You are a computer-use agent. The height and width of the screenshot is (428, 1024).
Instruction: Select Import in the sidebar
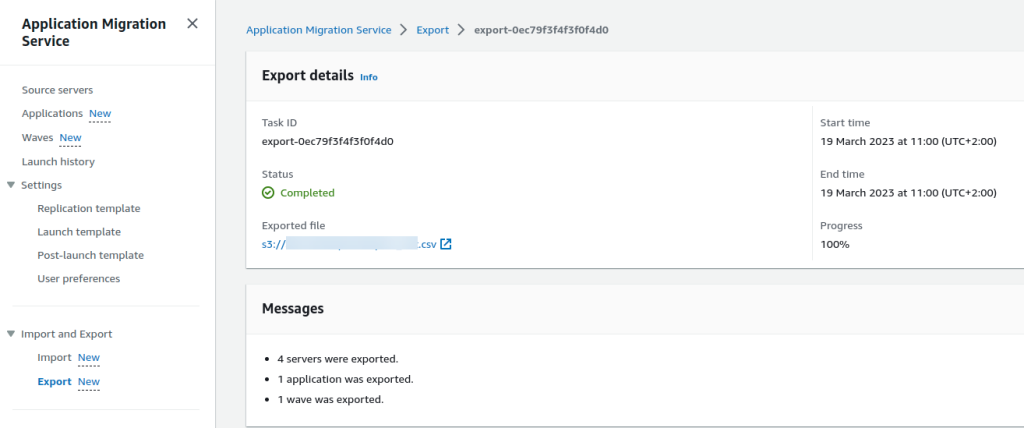click(54, 358)
